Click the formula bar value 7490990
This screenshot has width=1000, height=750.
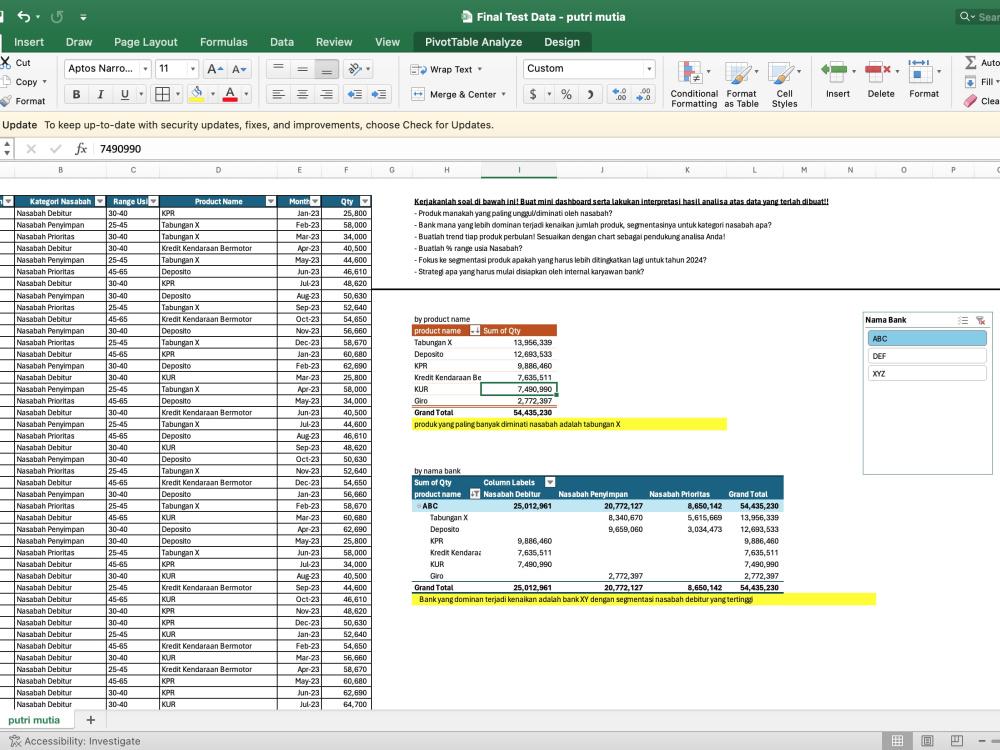[121, 149]
